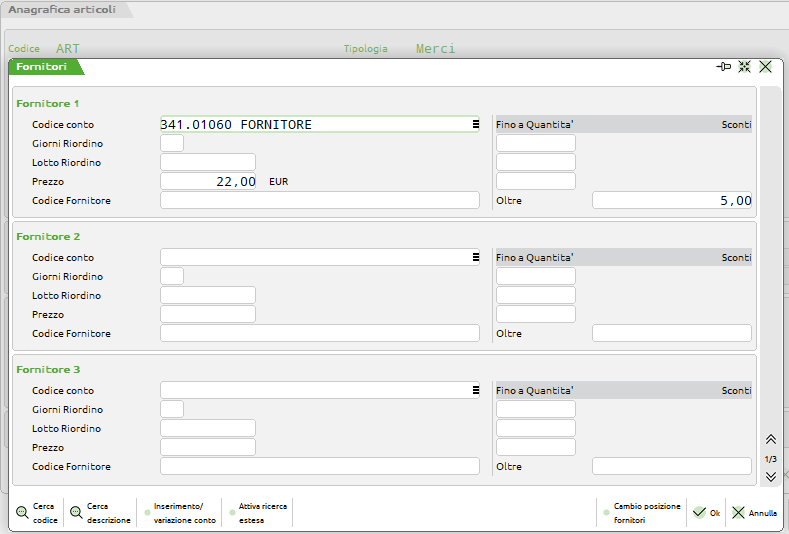The height and width of the screenshot is (534, 789).
Task: Select the Fornitori tab
Action: coord(42,67)
